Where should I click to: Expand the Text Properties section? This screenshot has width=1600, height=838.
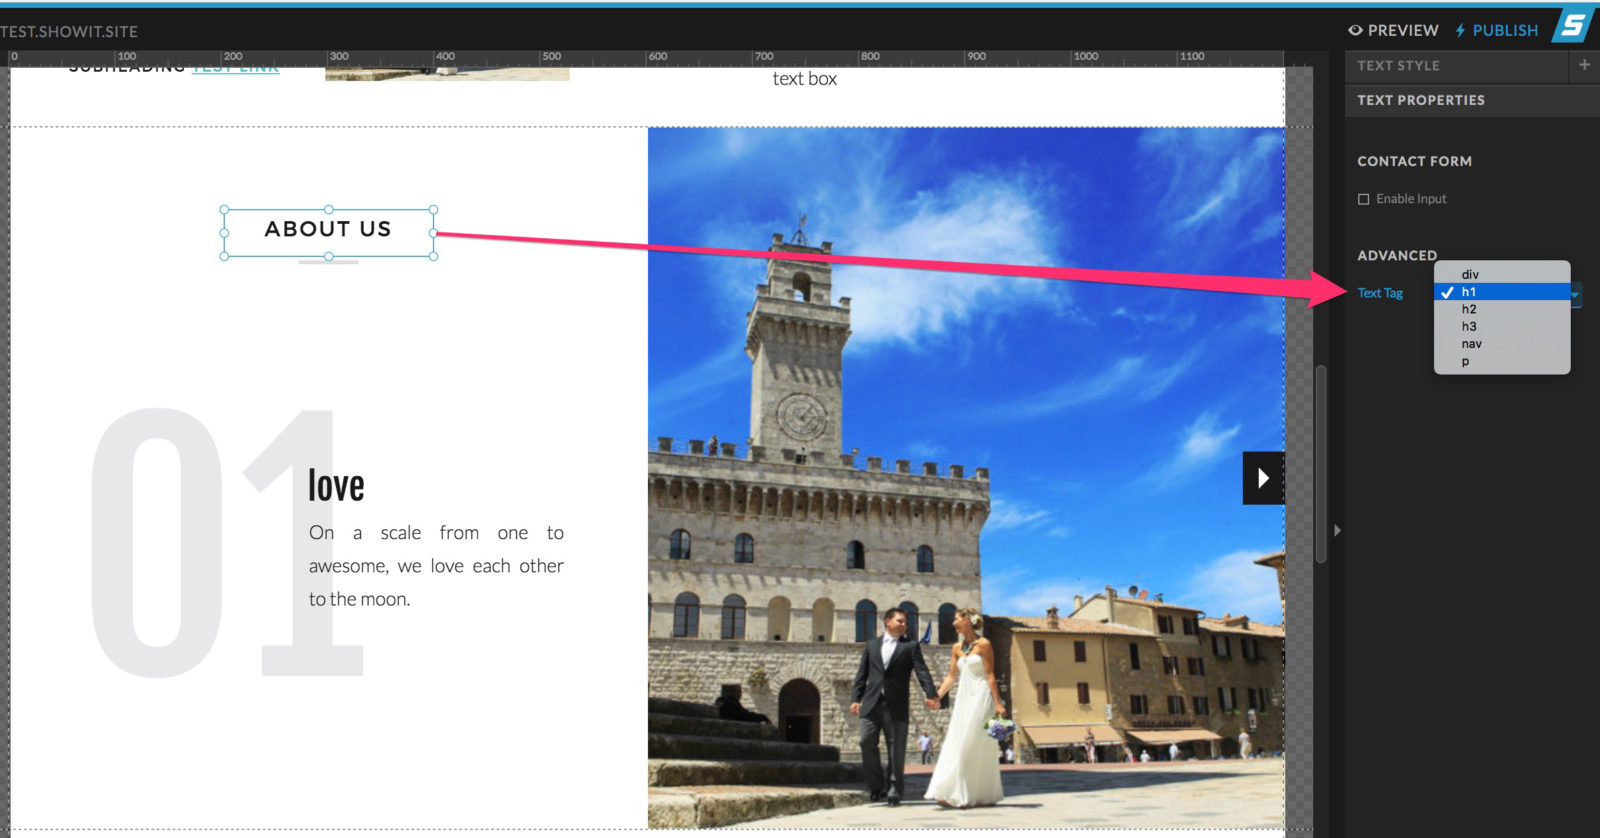1421,100
